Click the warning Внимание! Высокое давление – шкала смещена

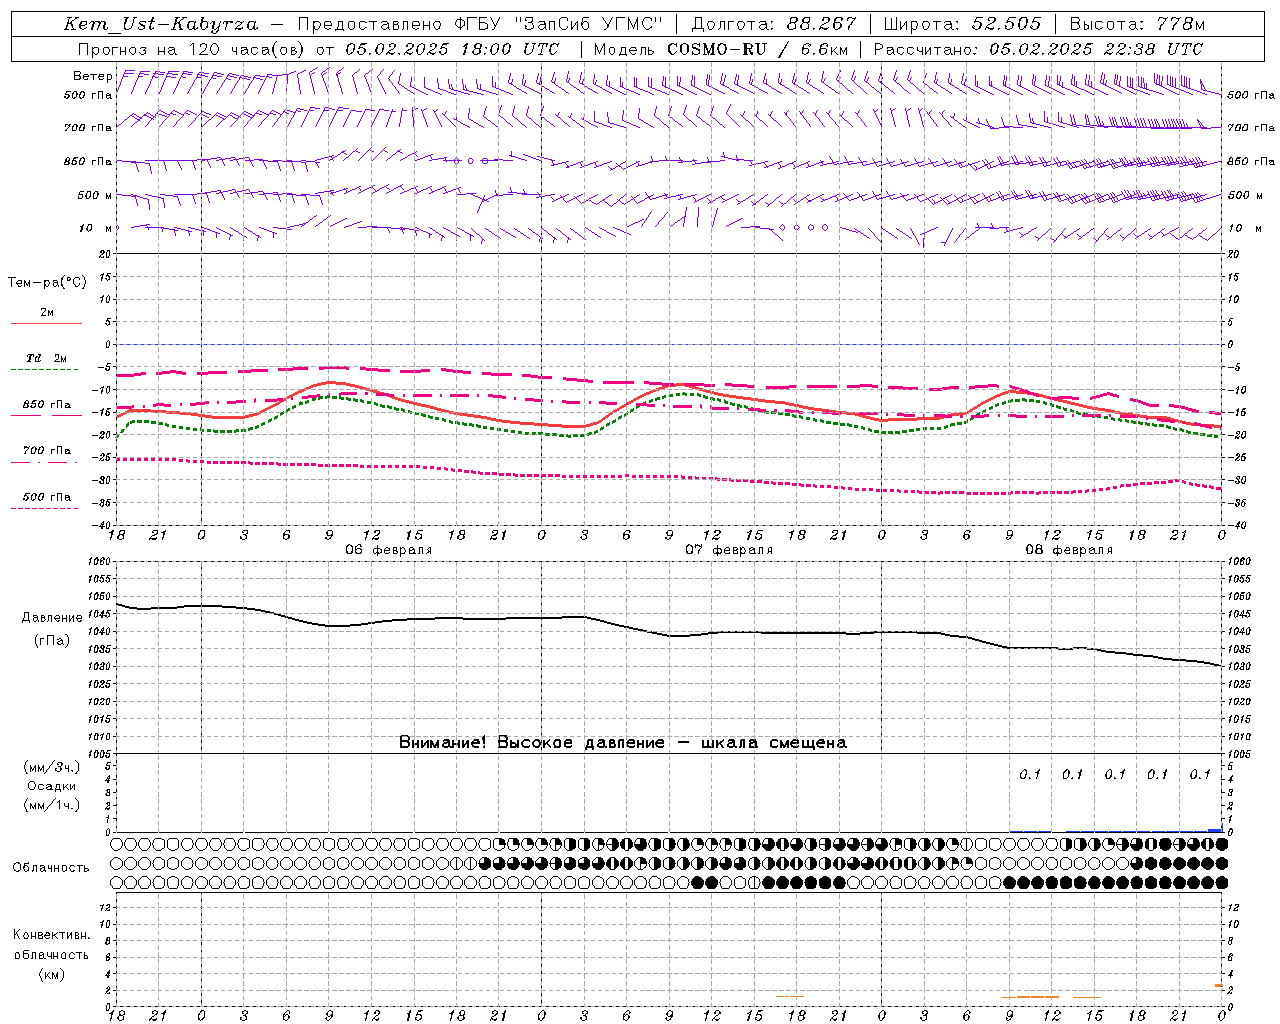tap(623, 743)
